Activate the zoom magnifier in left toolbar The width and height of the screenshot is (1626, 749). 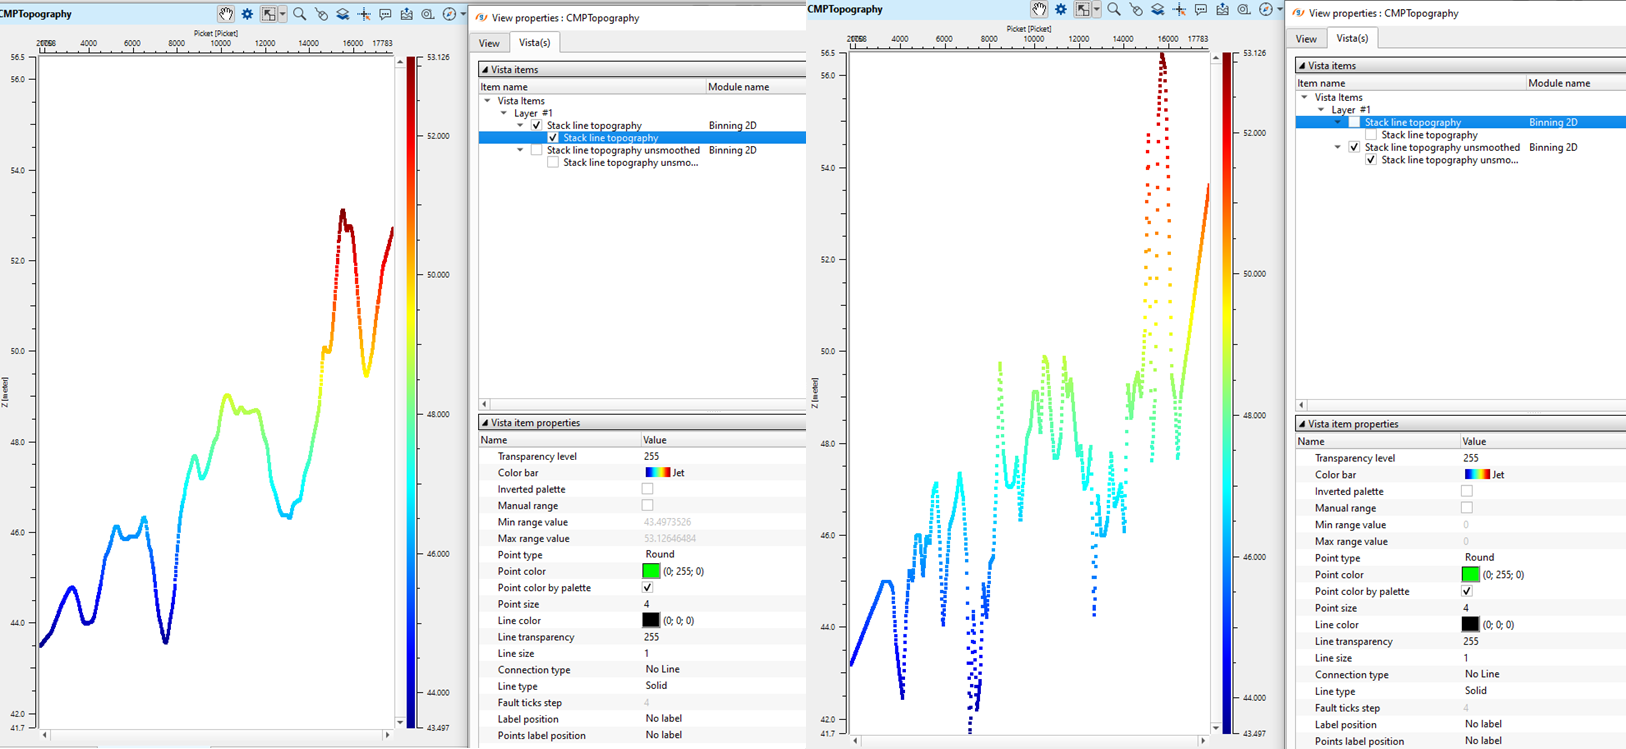tap(299, 14)
